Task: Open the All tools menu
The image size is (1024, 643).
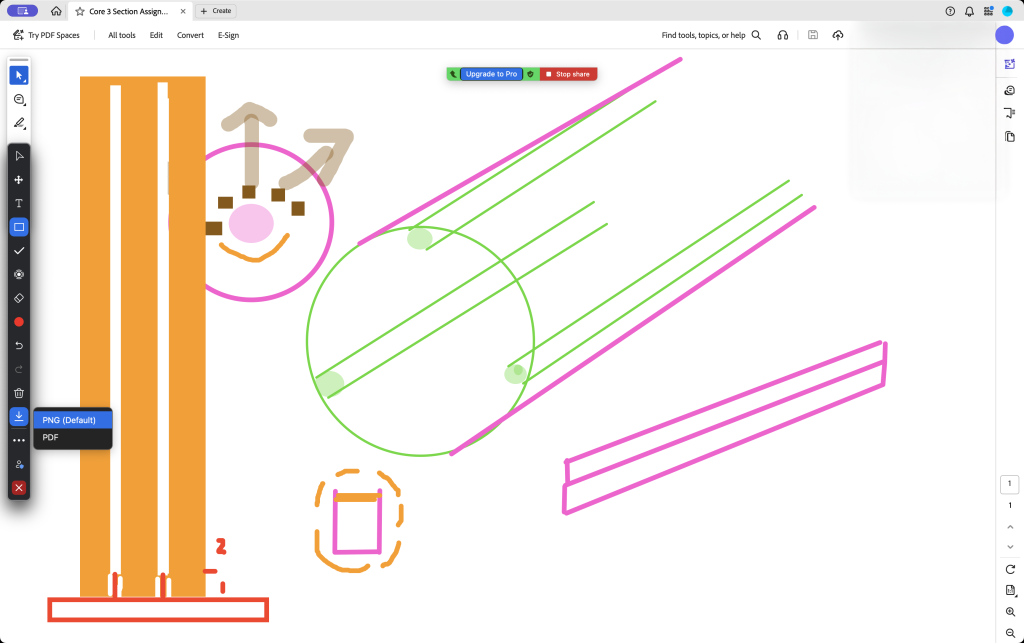Action: tap(121, 35)
